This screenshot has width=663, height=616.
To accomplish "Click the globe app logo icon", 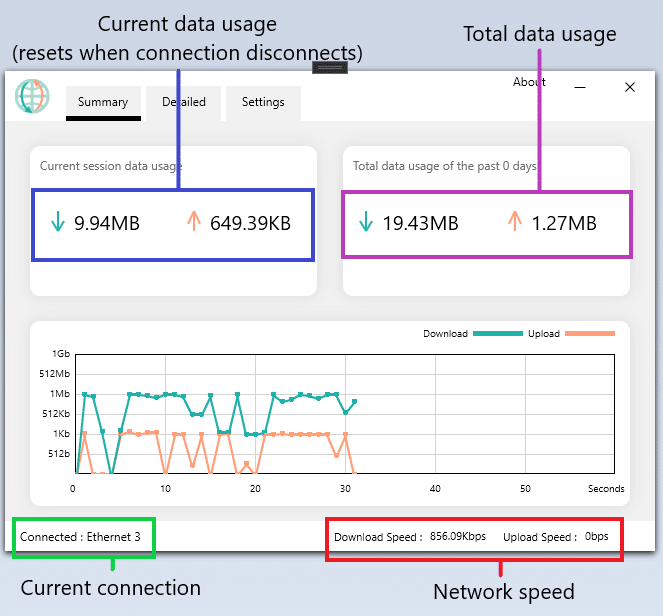I will [x=32, y=97].
